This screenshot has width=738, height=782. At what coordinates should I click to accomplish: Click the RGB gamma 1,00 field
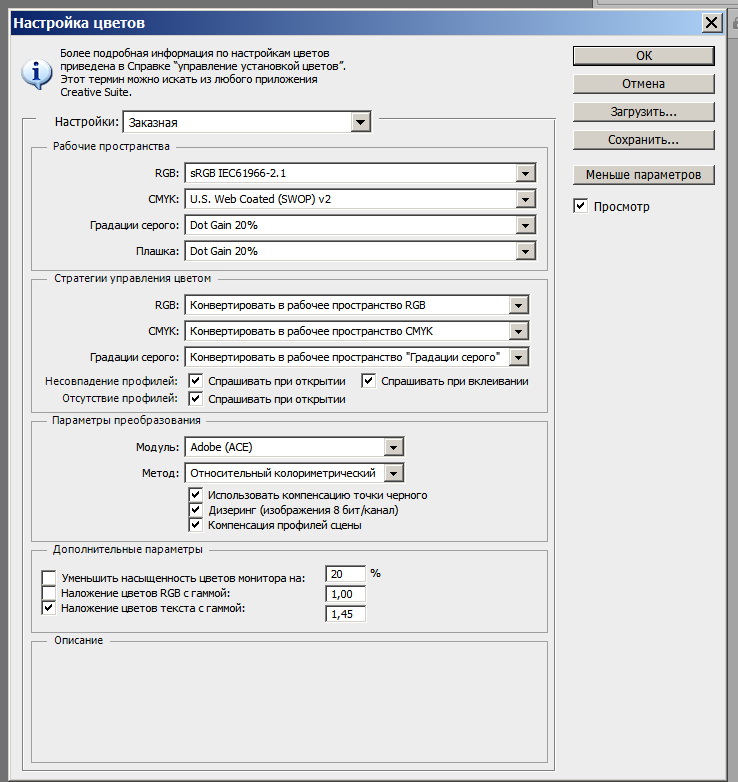(345, 594)
